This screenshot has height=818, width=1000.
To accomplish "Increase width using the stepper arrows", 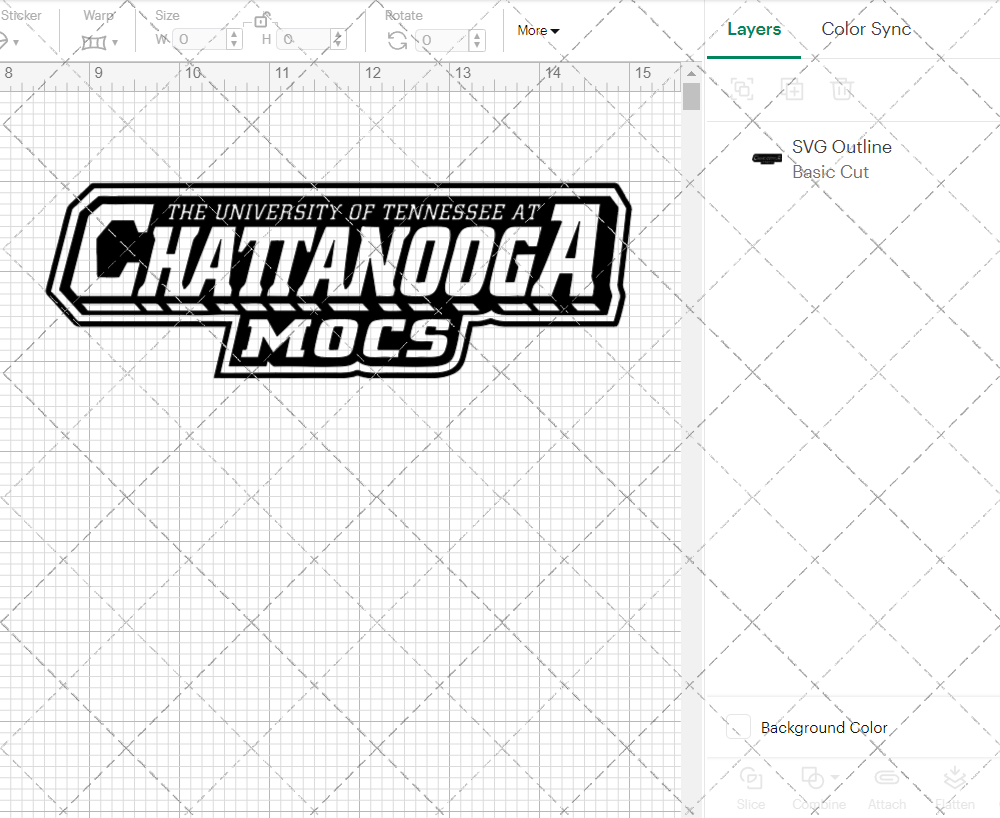I will click(234, 36).
